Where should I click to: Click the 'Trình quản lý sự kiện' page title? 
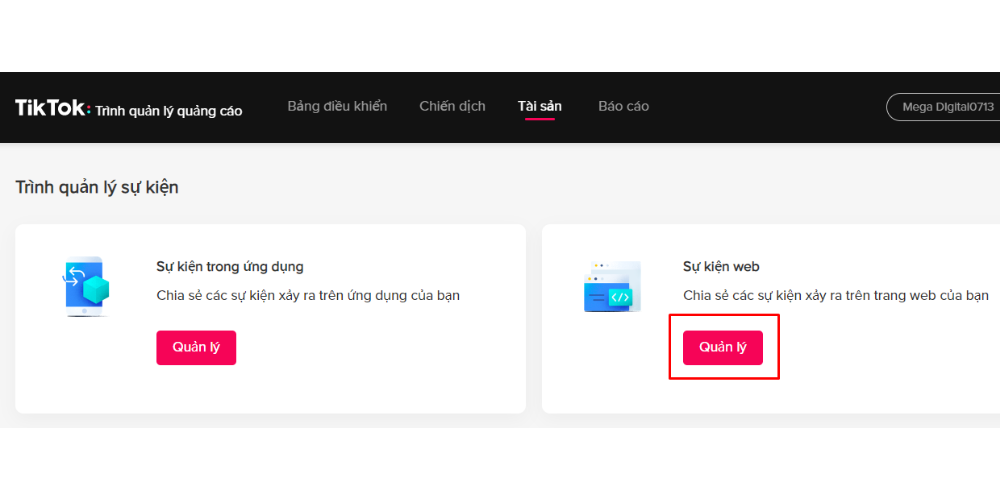97,188
